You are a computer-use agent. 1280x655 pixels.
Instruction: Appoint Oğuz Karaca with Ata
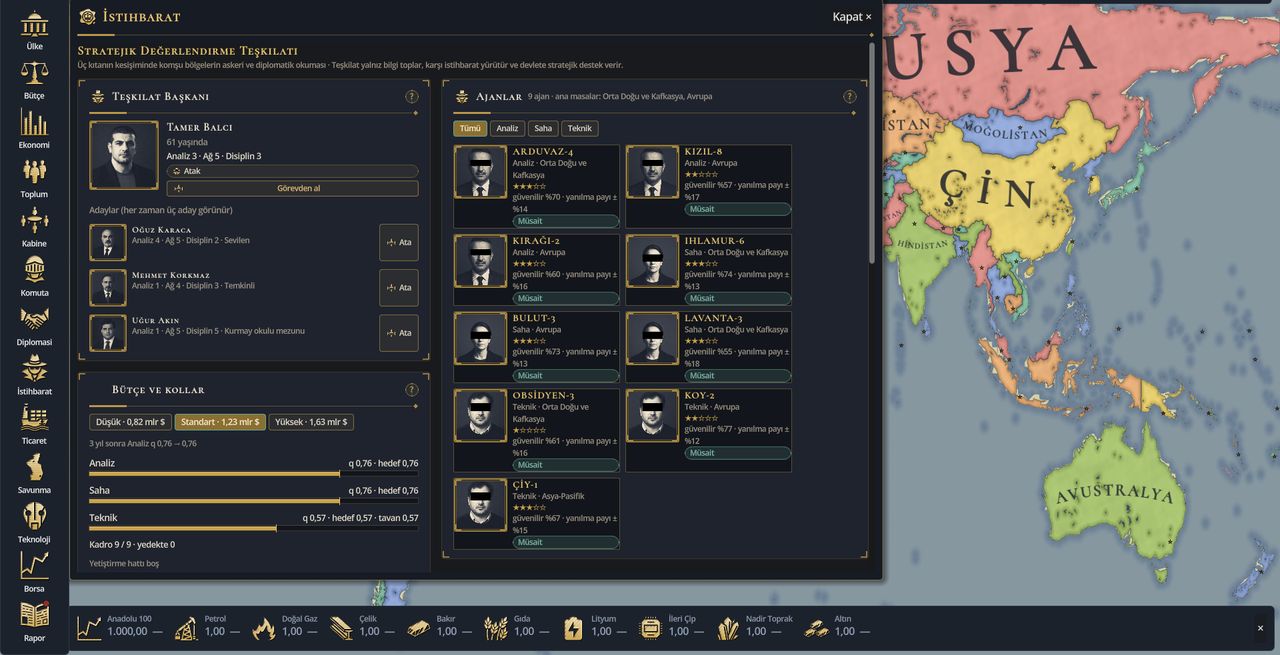click(x=398, y=242)
